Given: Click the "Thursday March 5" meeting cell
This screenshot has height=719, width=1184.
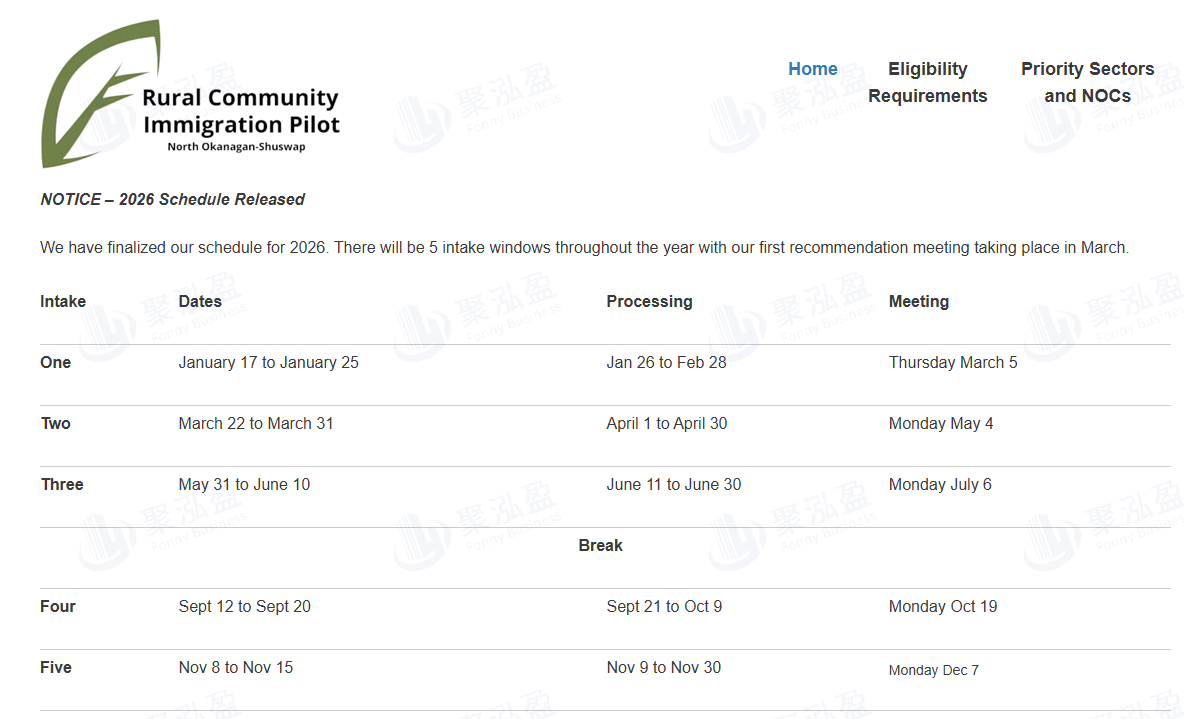Looking at the screenshot, I should click(x=953, y=362).
